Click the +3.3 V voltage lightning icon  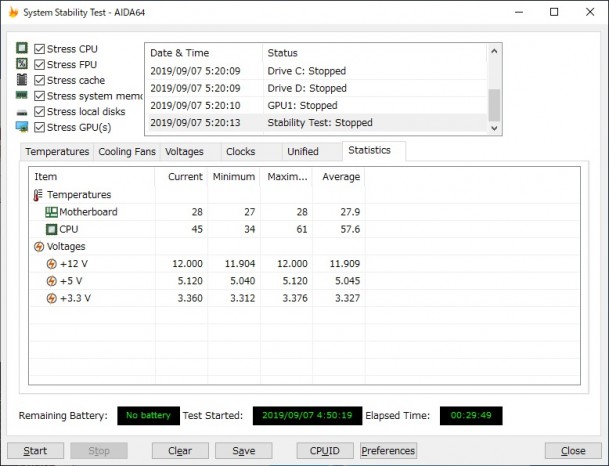tap(51, 298)
